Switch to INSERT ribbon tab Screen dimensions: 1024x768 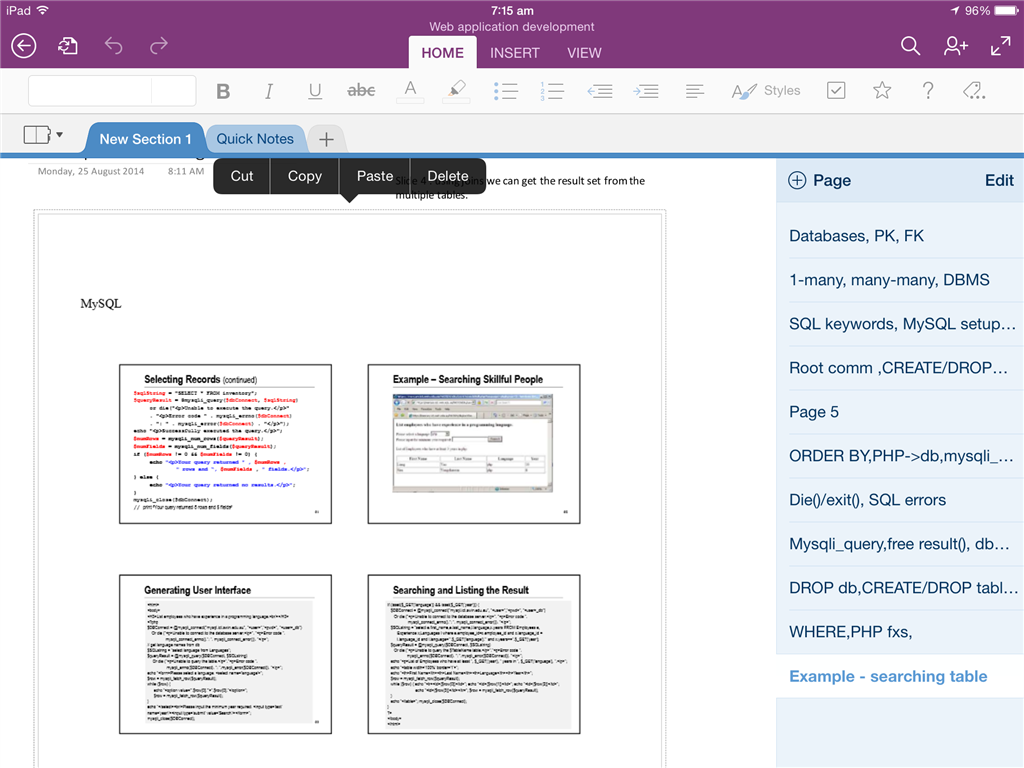pyautogui.click(x=515, y=53)
